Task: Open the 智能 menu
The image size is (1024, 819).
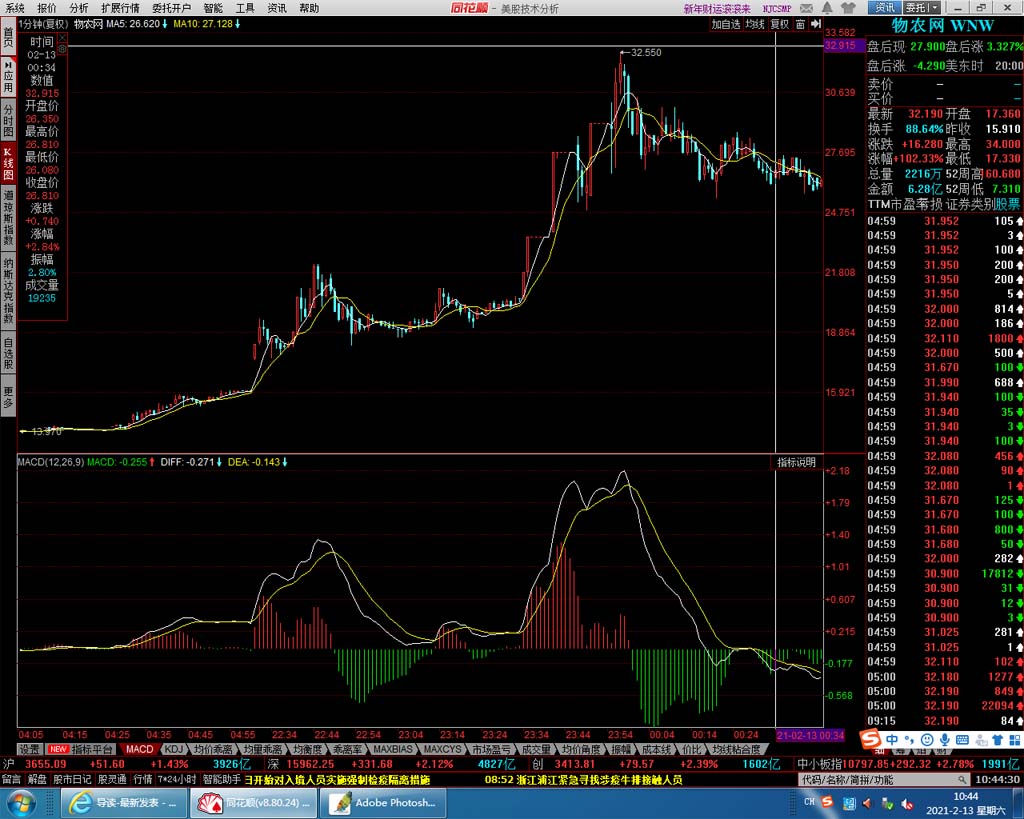Action: point(213,8)
